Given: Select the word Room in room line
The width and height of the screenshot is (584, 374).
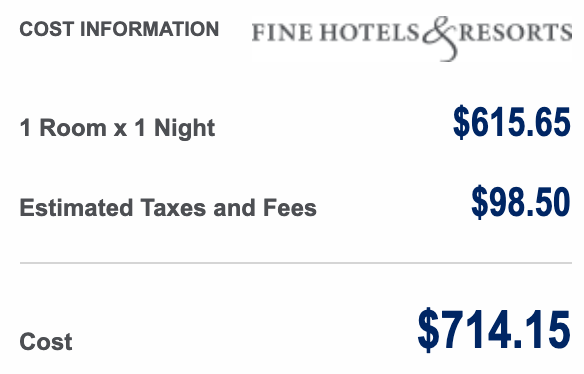Looking at the screenshot, I should pos(73,128).
